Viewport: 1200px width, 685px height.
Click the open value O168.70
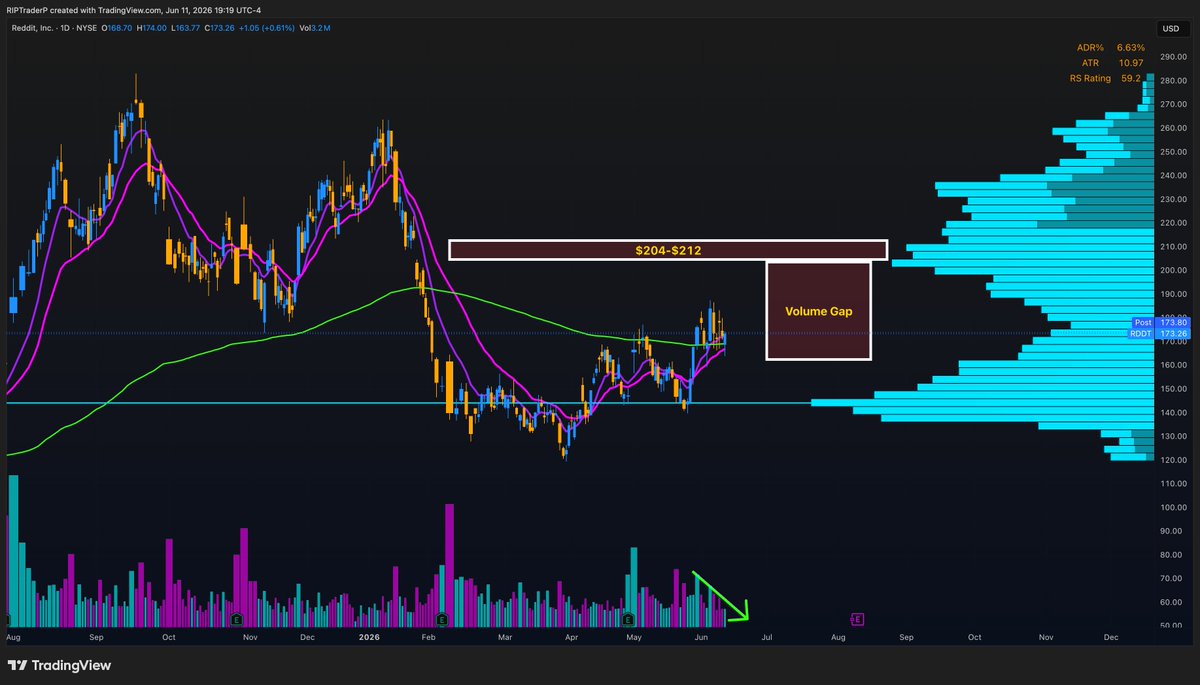click(117, 28)
